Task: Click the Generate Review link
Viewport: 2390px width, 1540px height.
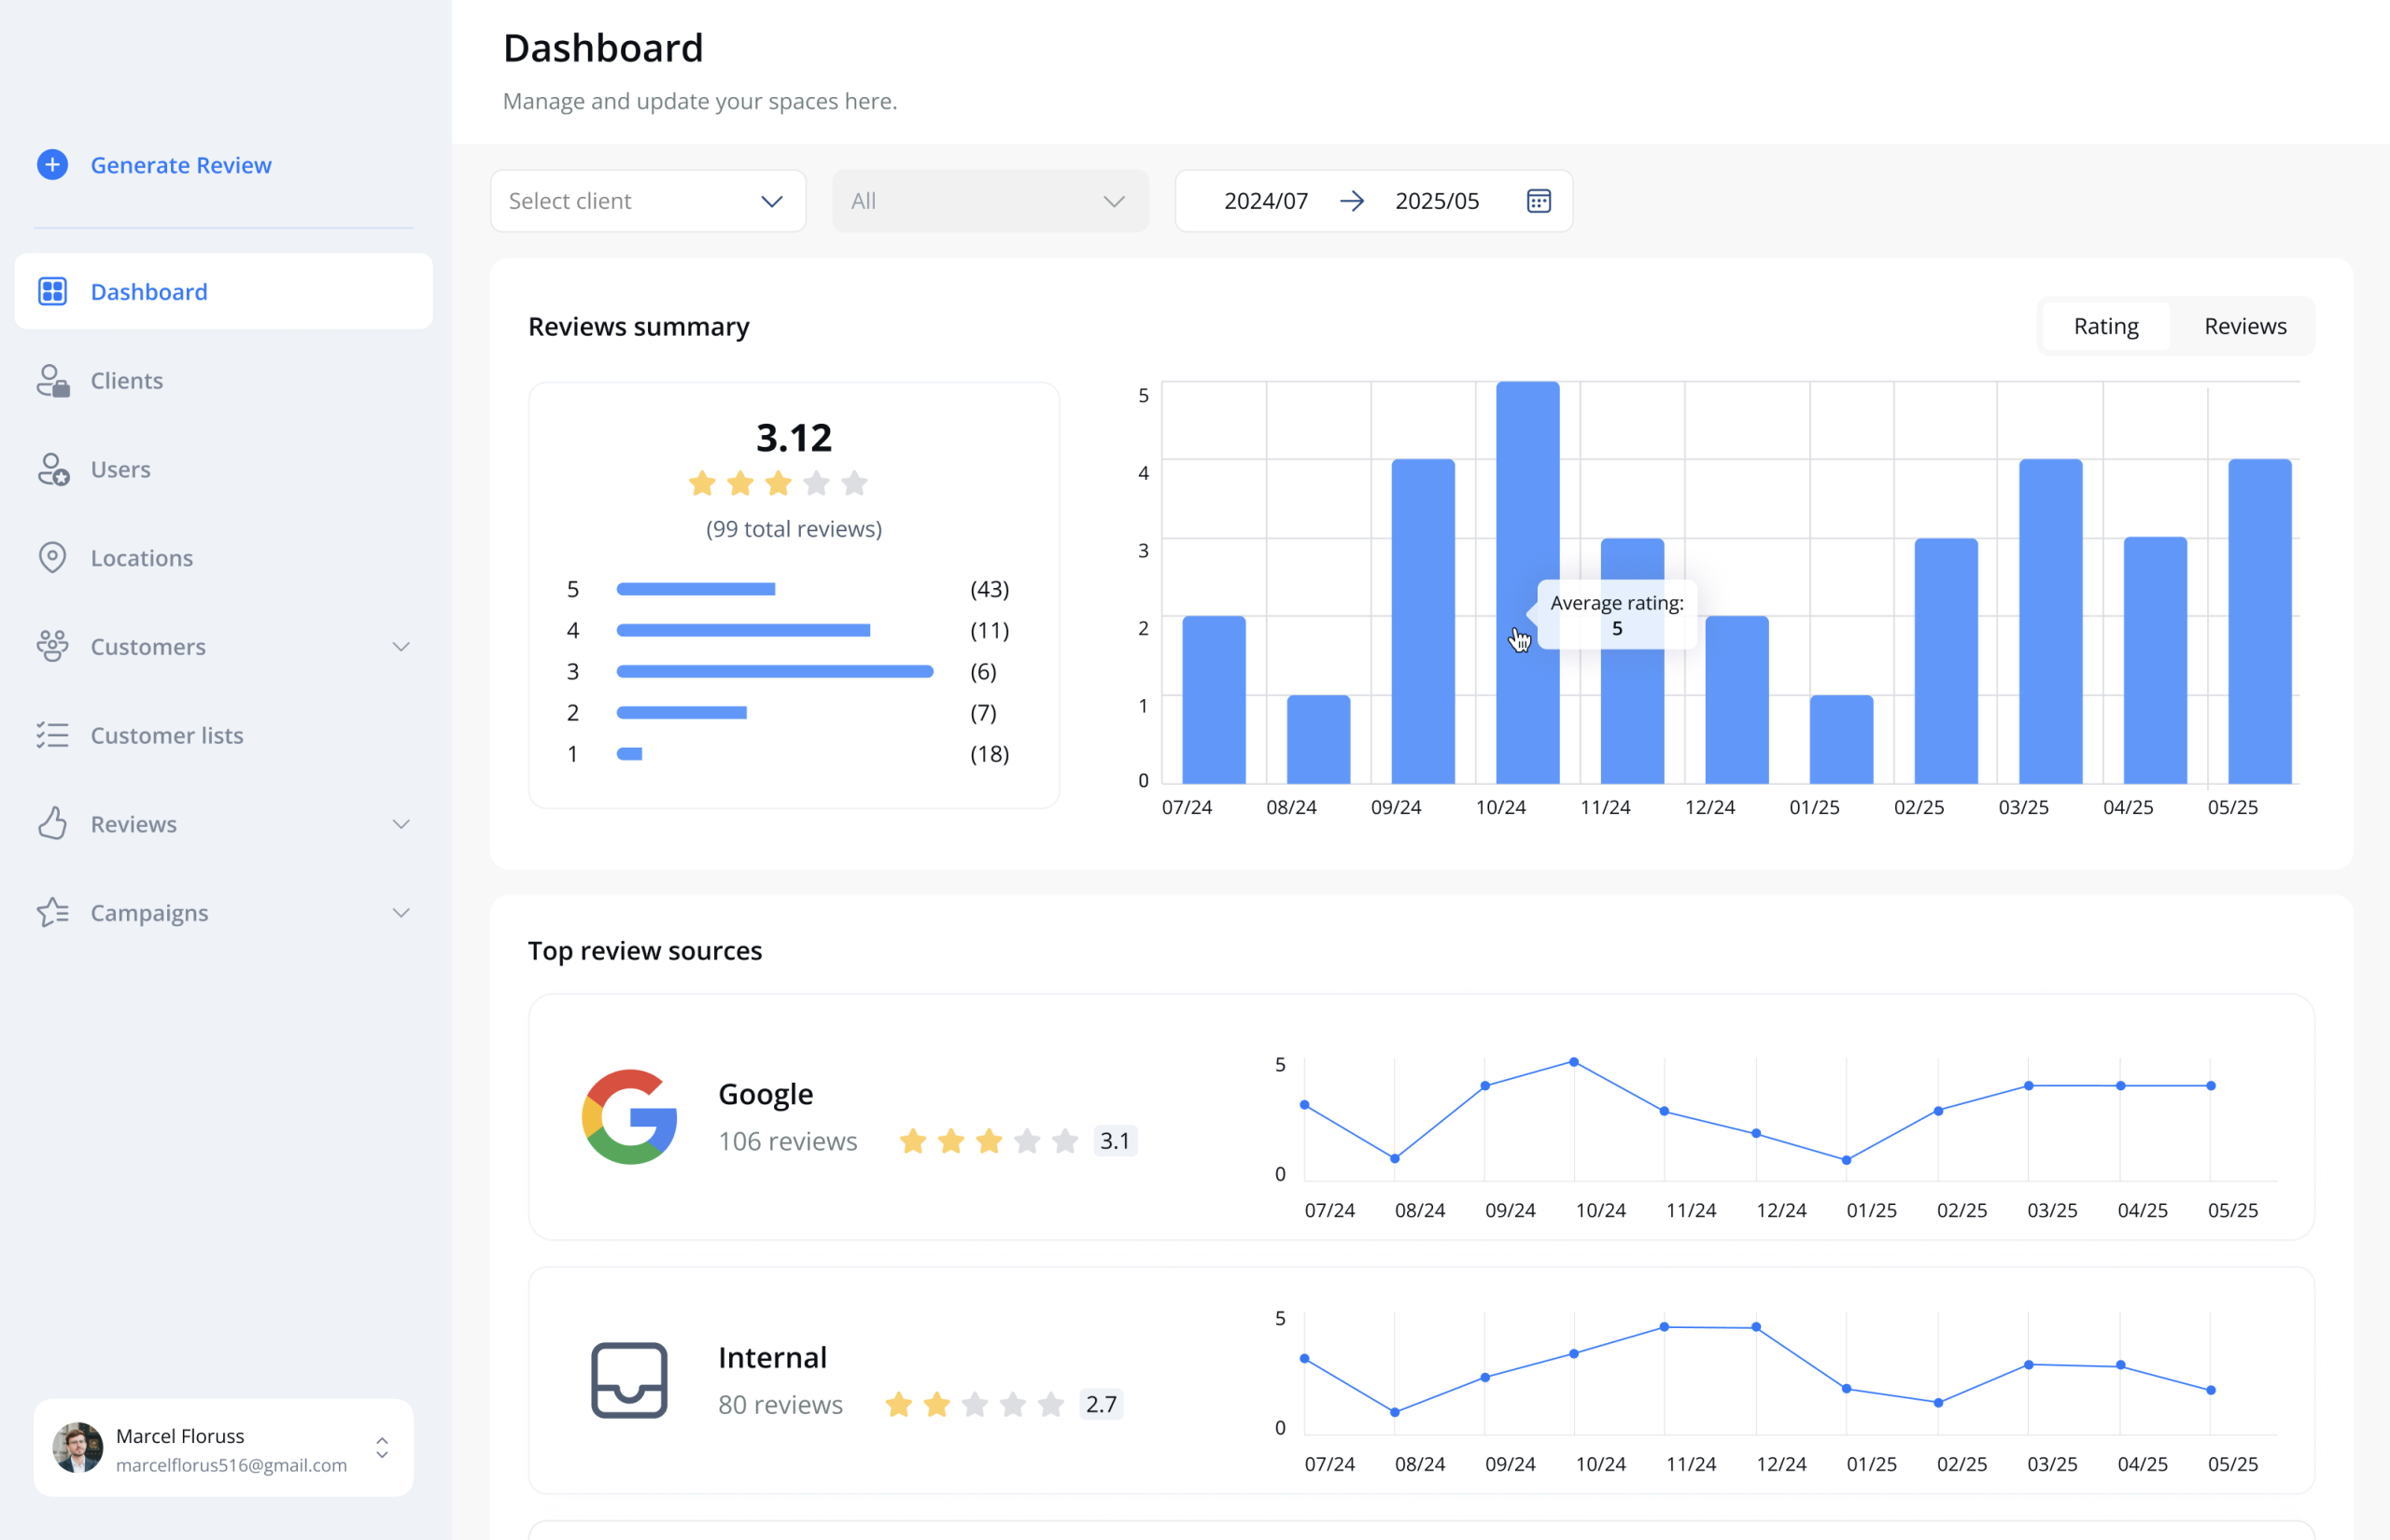Action: [x=181, y=165]
